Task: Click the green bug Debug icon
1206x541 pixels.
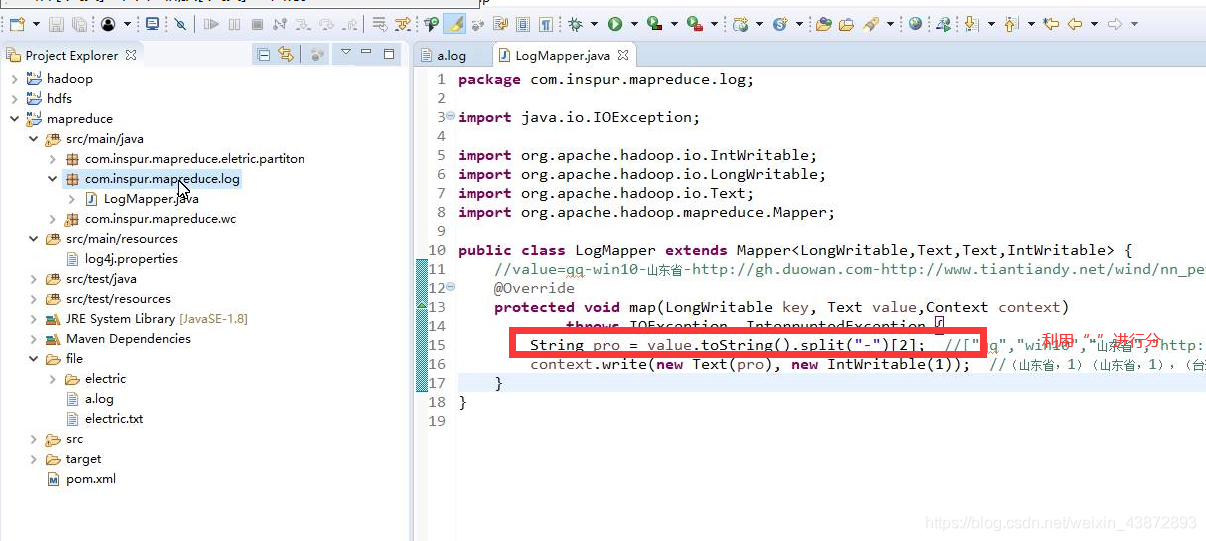Action: point(575,24)
